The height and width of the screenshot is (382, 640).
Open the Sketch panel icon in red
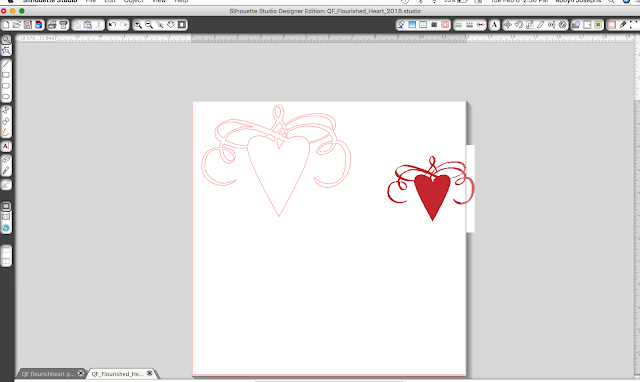pos(445,25)
